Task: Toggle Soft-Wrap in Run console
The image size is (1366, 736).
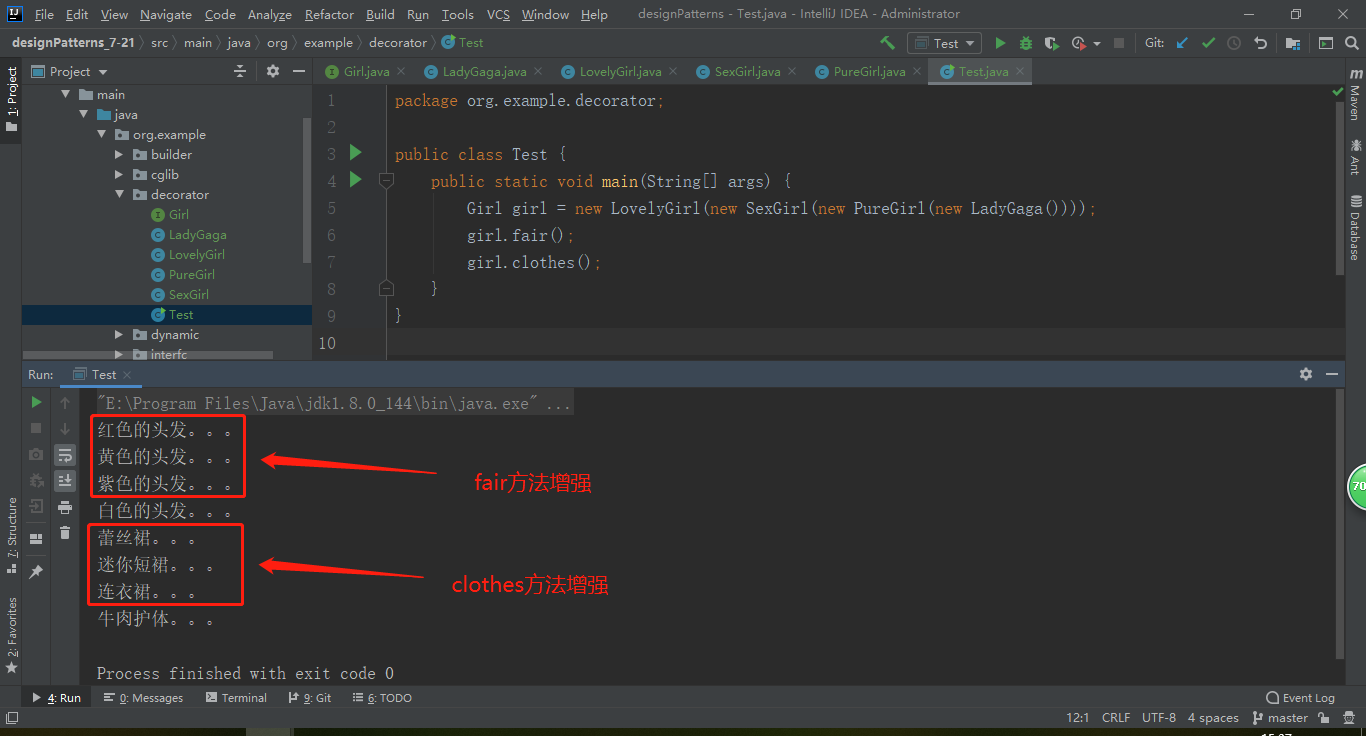Action: coord(65,455)
